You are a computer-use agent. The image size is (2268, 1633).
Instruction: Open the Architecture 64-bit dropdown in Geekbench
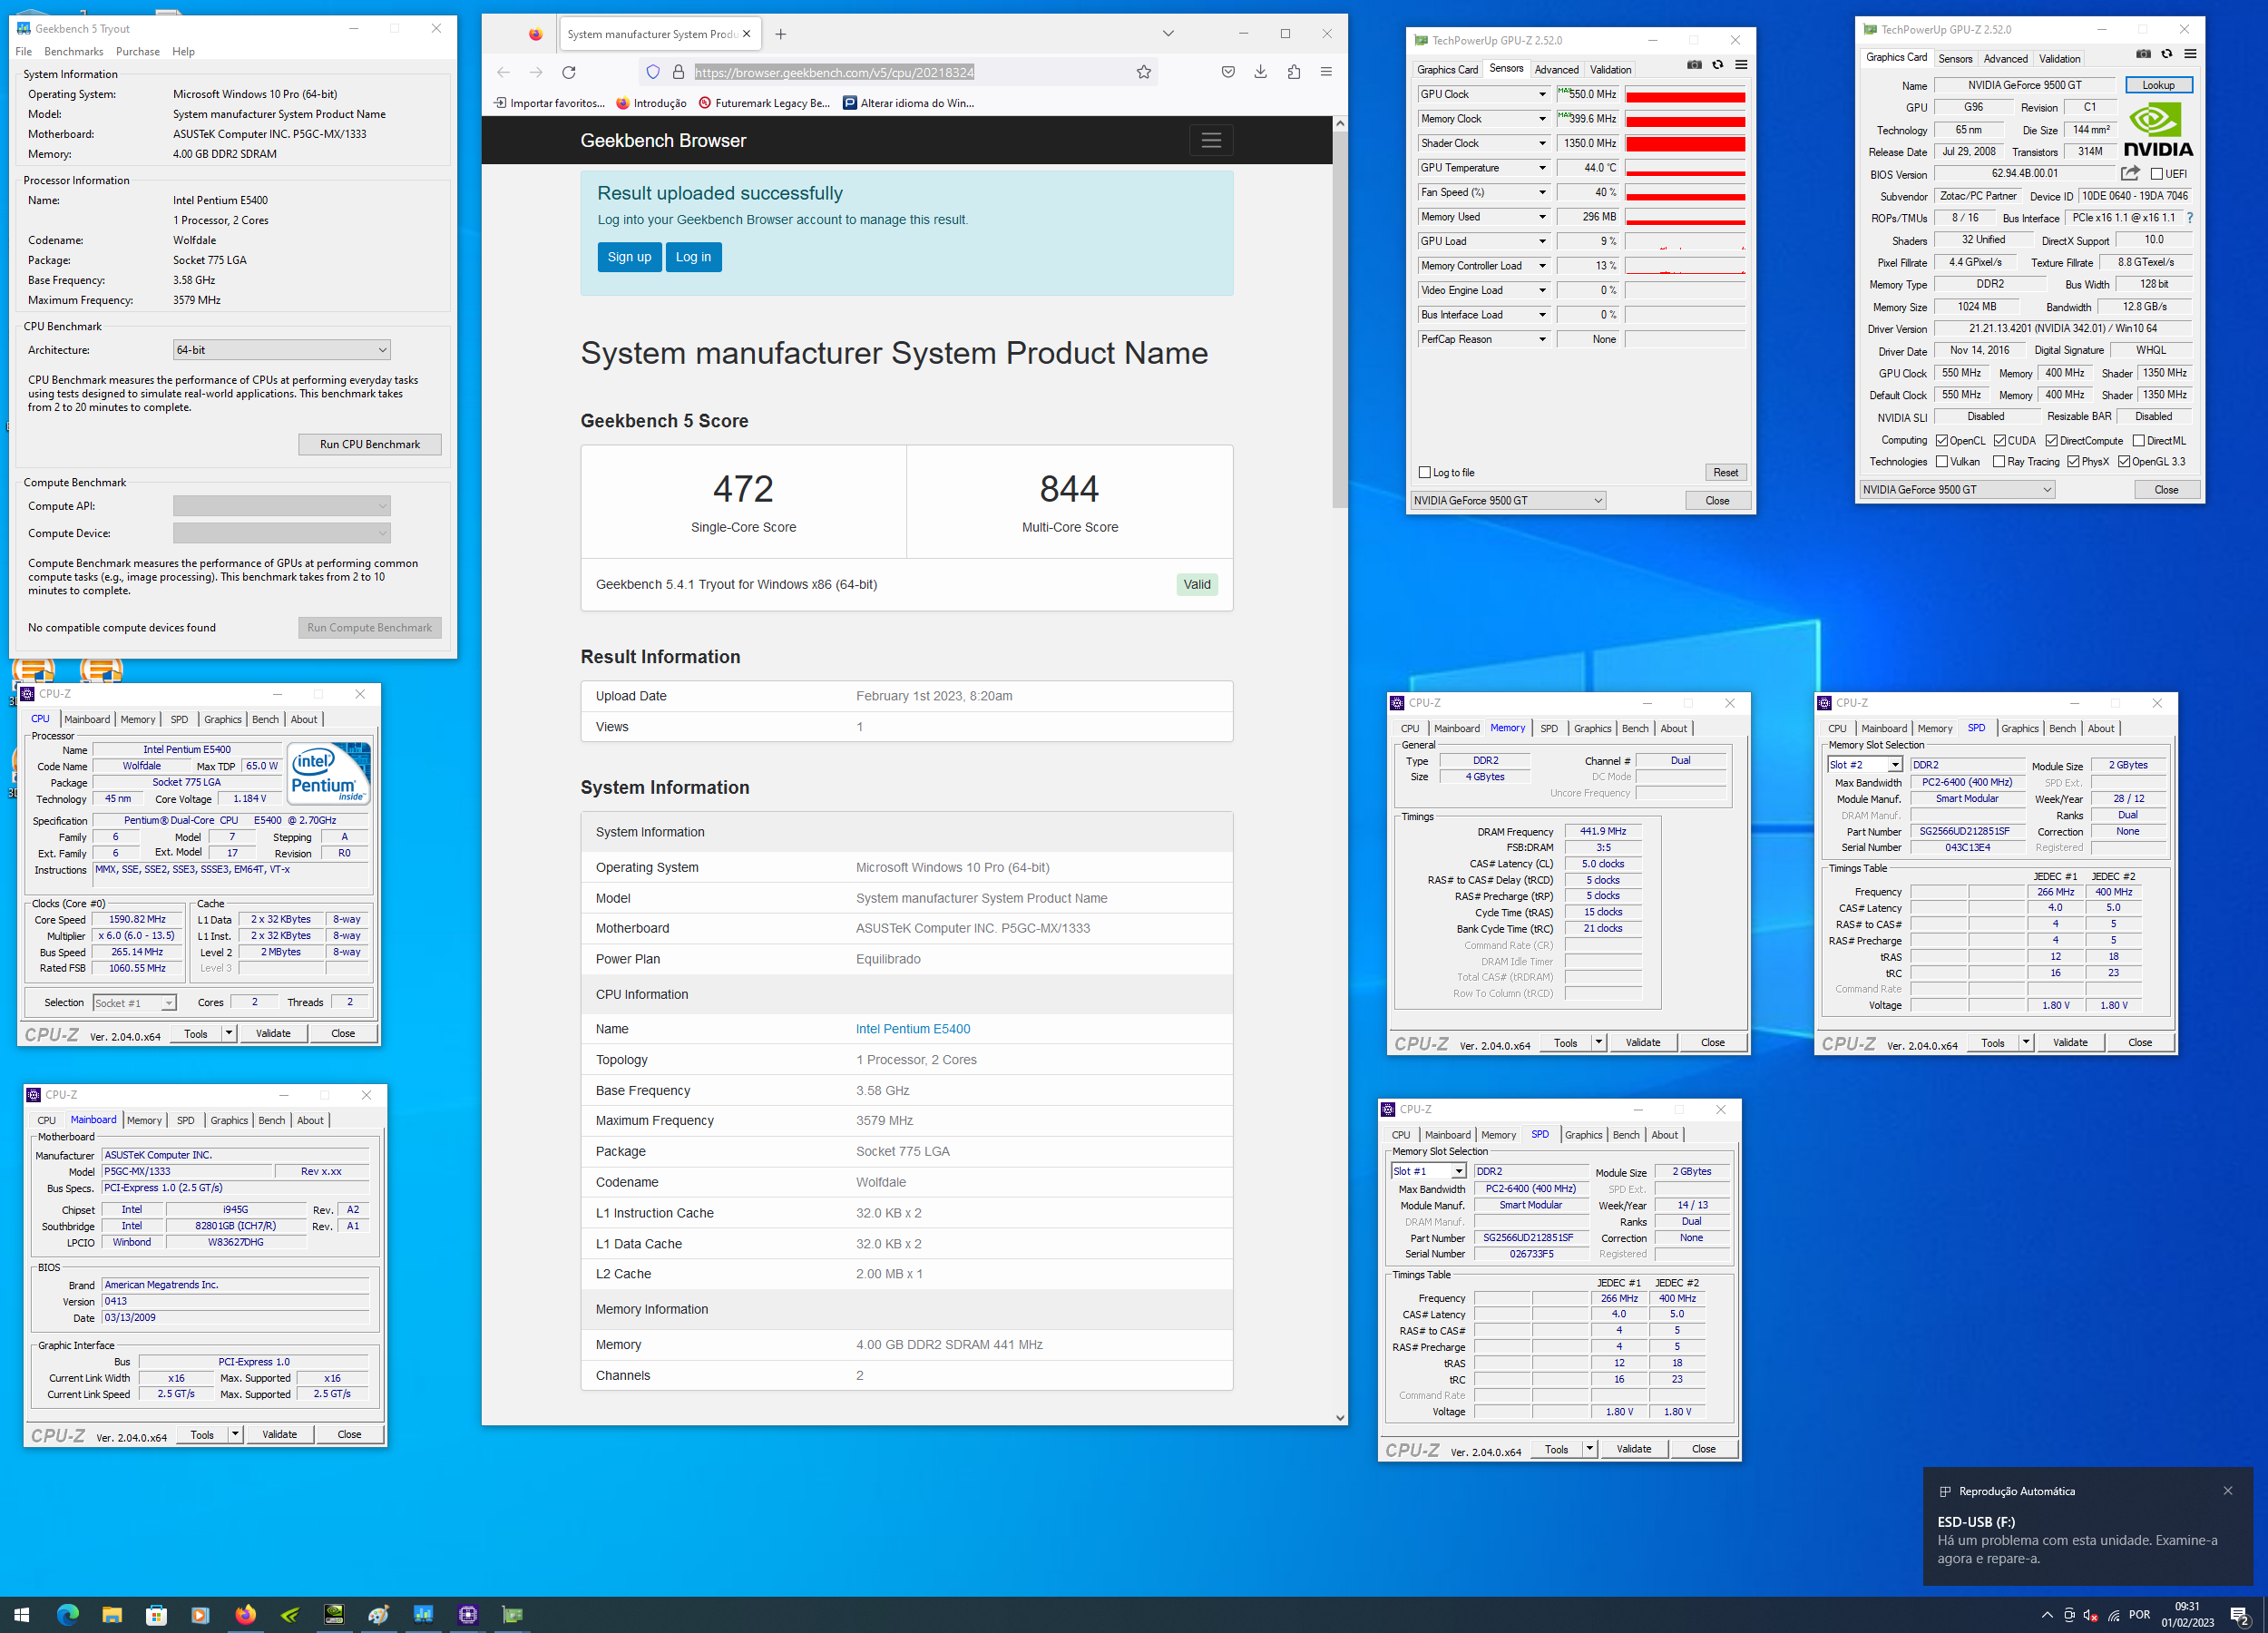[x=281, y=350]
